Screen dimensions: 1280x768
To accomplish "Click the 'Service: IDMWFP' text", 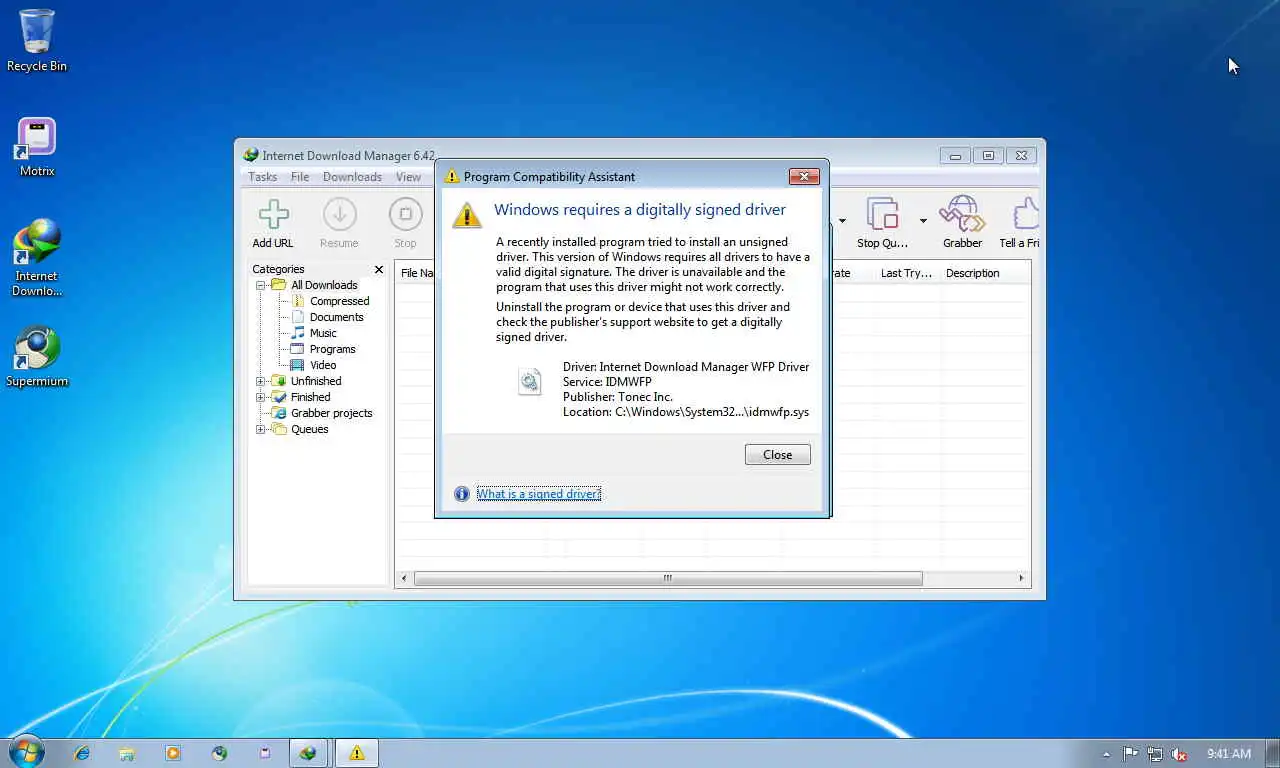I will point(607,382).
